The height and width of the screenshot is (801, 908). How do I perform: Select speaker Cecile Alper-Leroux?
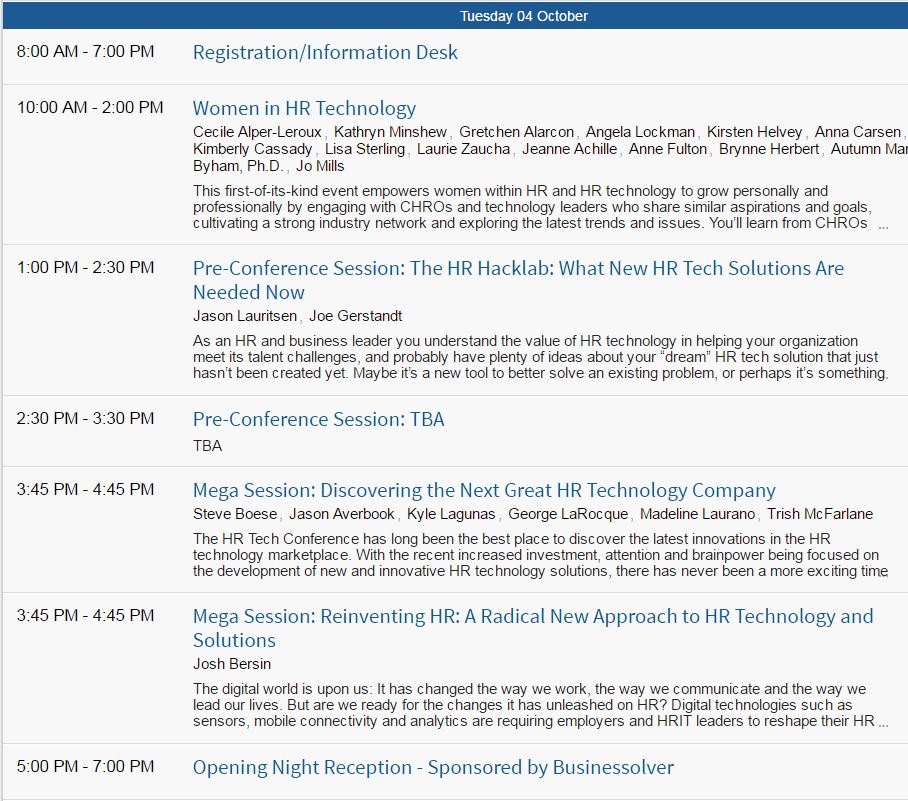pos(257,132)
